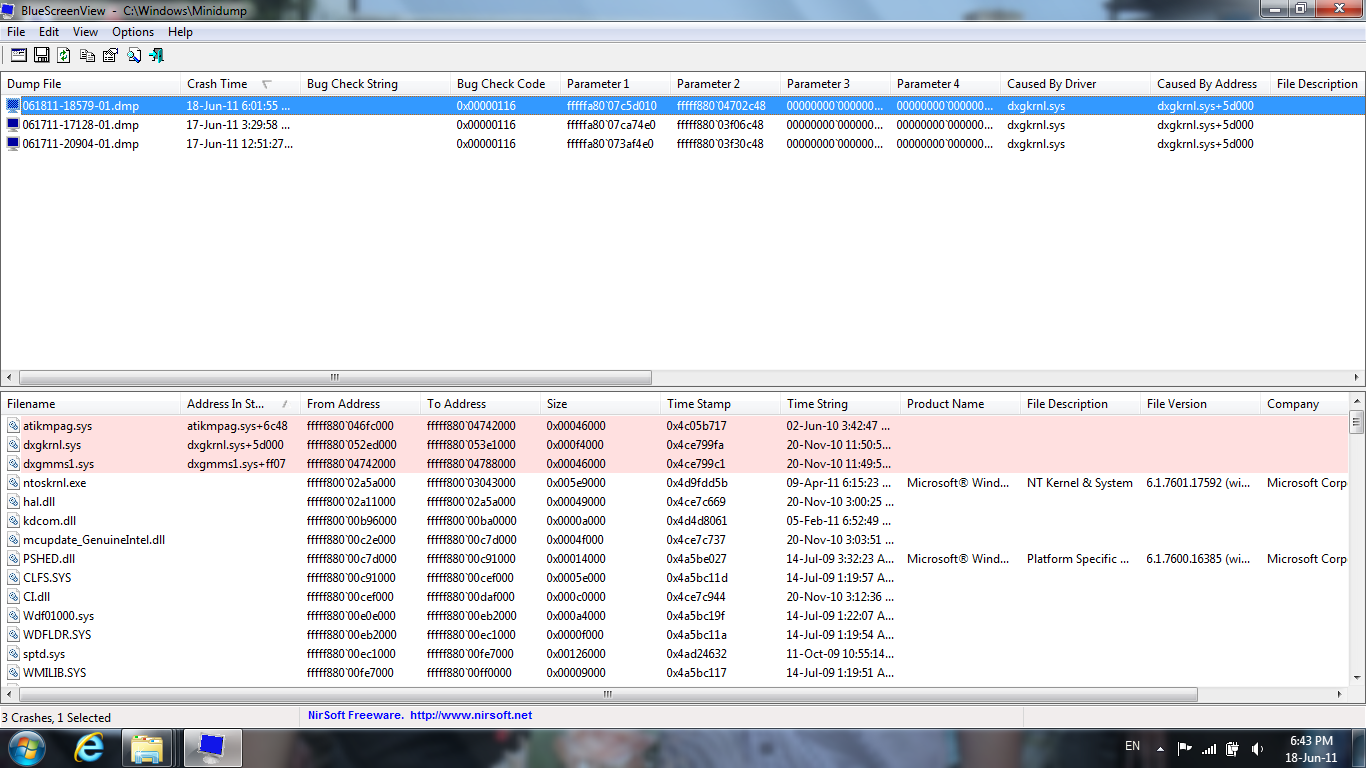Click lower pane scrollbar up arrow
This screenshot has height=768, width=1366.
click(1356, 402)
